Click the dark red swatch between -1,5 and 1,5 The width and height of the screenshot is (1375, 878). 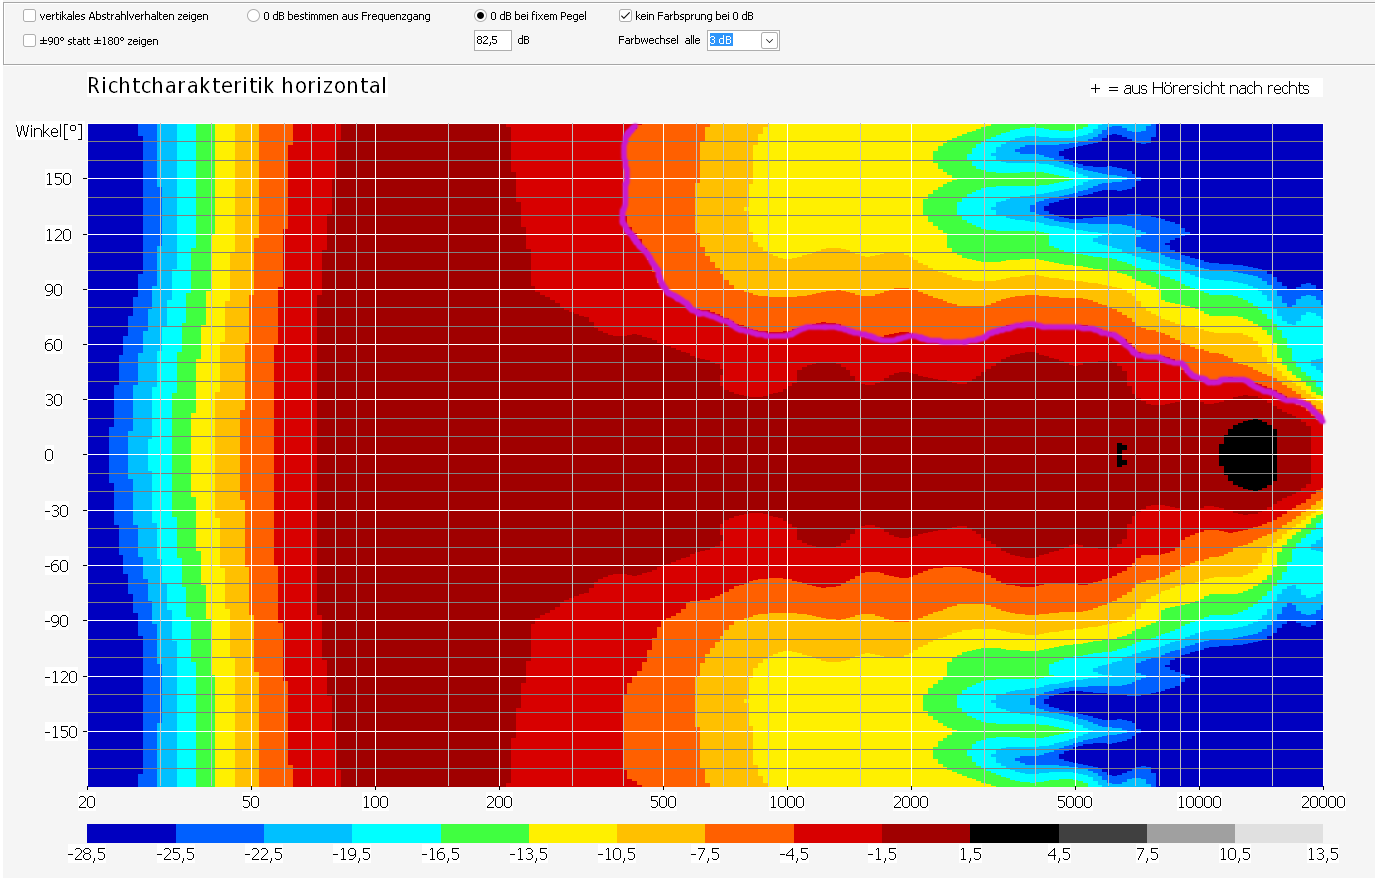925,833
